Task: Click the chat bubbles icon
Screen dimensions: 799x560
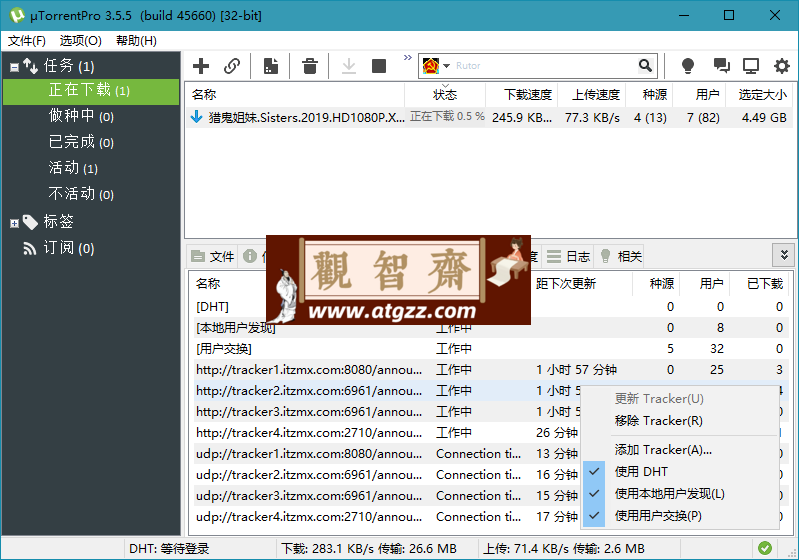Action: tap(721, 66)
